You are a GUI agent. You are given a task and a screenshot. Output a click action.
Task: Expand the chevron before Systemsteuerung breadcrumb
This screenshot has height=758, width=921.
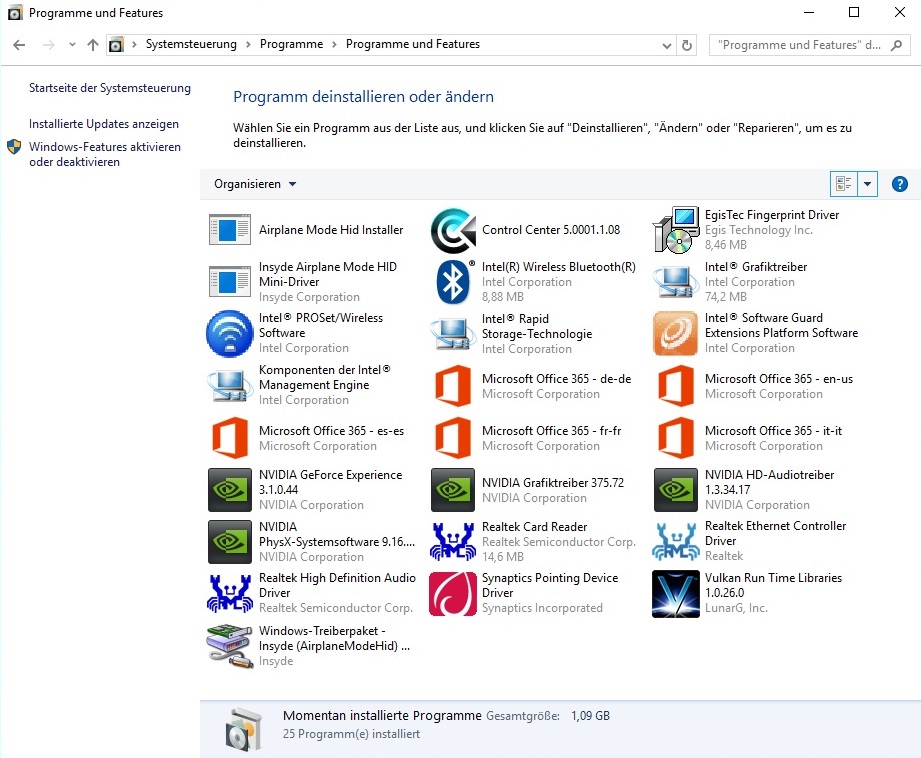click(135, 45)
